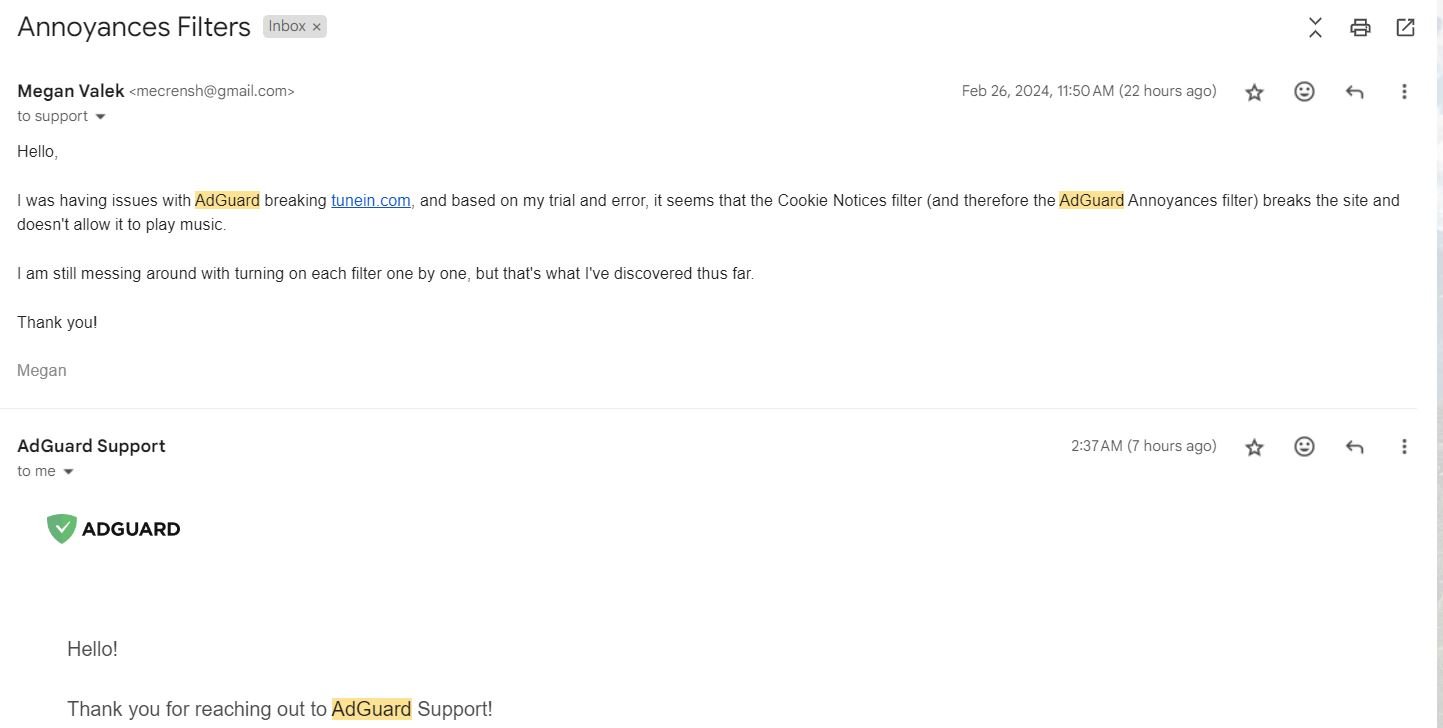1443x728 pixels.
Task: Click the page's vertical scrollbar
Action: tap(1437, 300)
